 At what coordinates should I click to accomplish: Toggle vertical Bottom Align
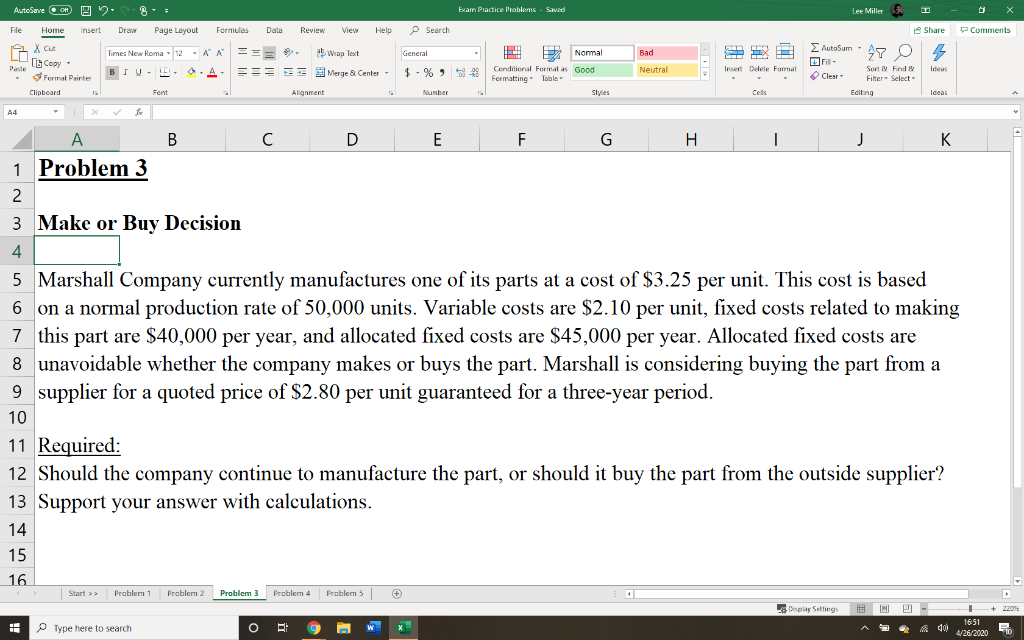270,53
